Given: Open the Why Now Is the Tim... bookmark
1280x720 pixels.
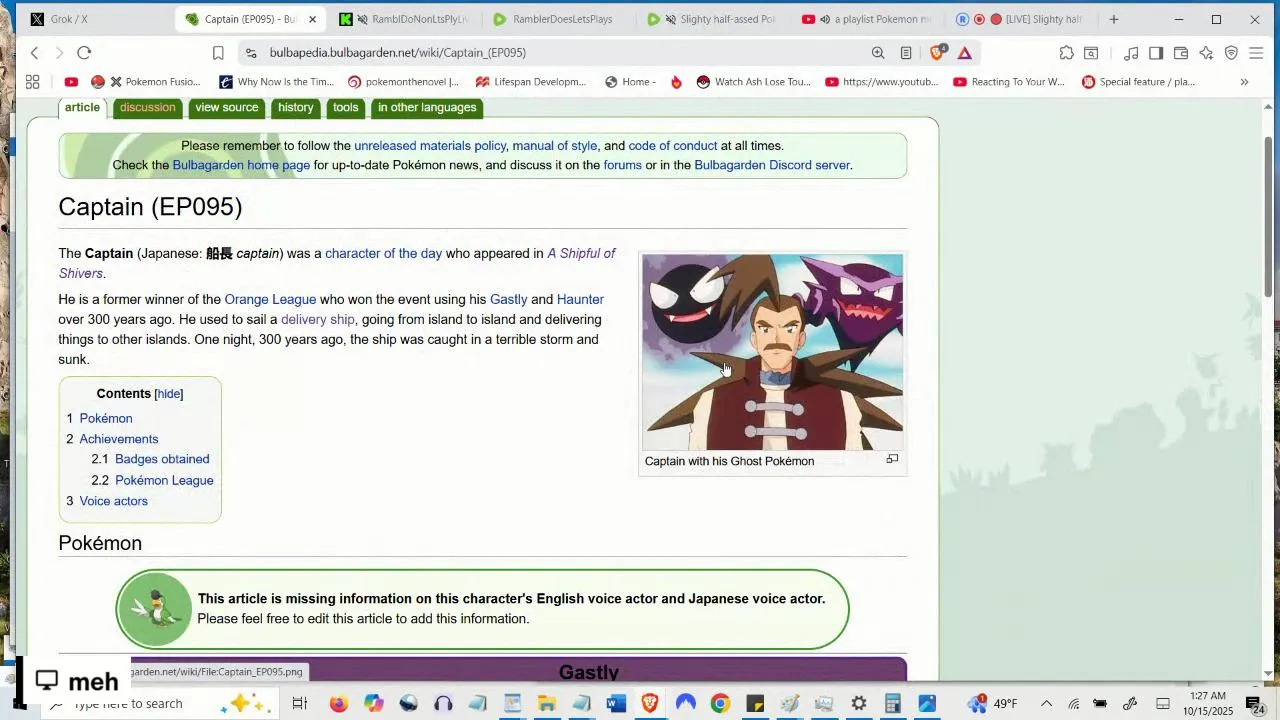Looking at the screenshot, I should pos(277,82).
